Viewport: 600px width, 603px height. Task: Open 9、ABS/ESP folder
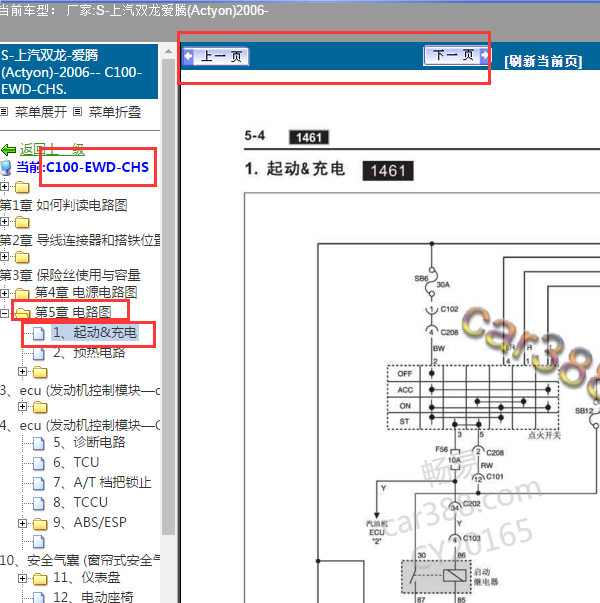pyautogui.click(x=90, y=522)
